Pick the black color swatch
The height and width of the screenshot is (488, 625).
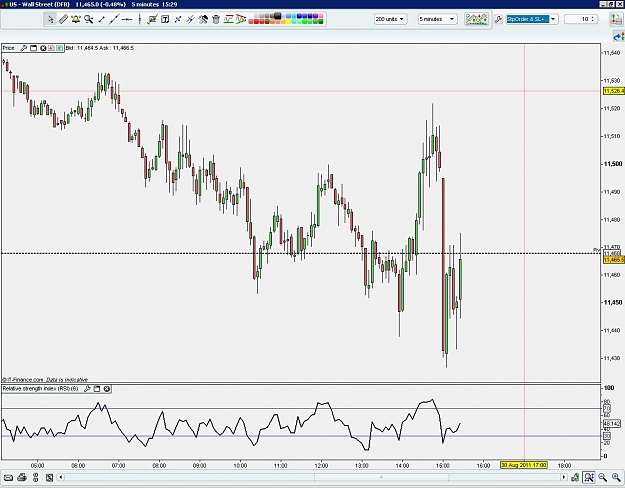278,16
